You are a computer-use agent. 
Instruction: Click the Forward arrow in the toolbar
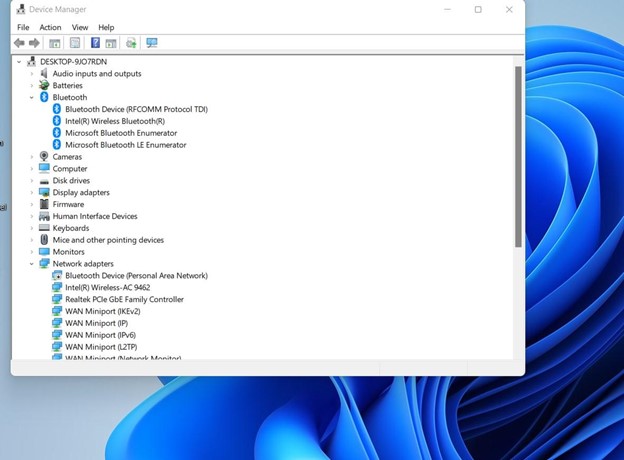[34, 43]
